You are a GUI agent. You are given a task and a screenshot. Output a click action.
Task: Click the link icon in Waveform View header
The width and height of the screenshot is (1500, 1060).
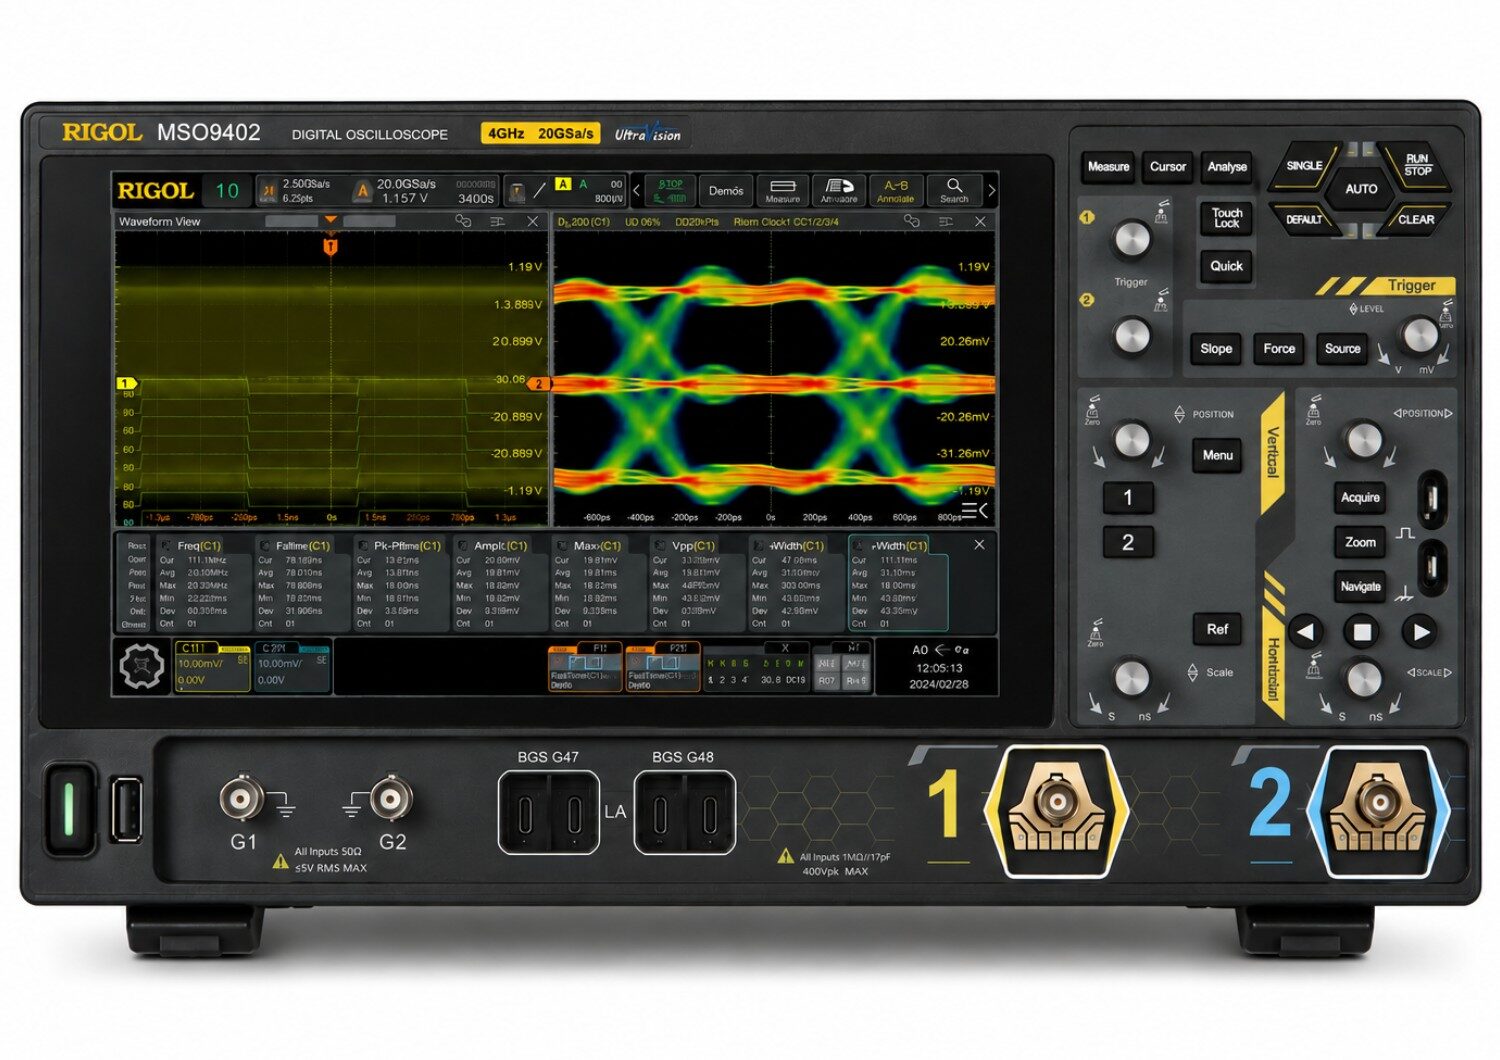[x=462, y=221]
